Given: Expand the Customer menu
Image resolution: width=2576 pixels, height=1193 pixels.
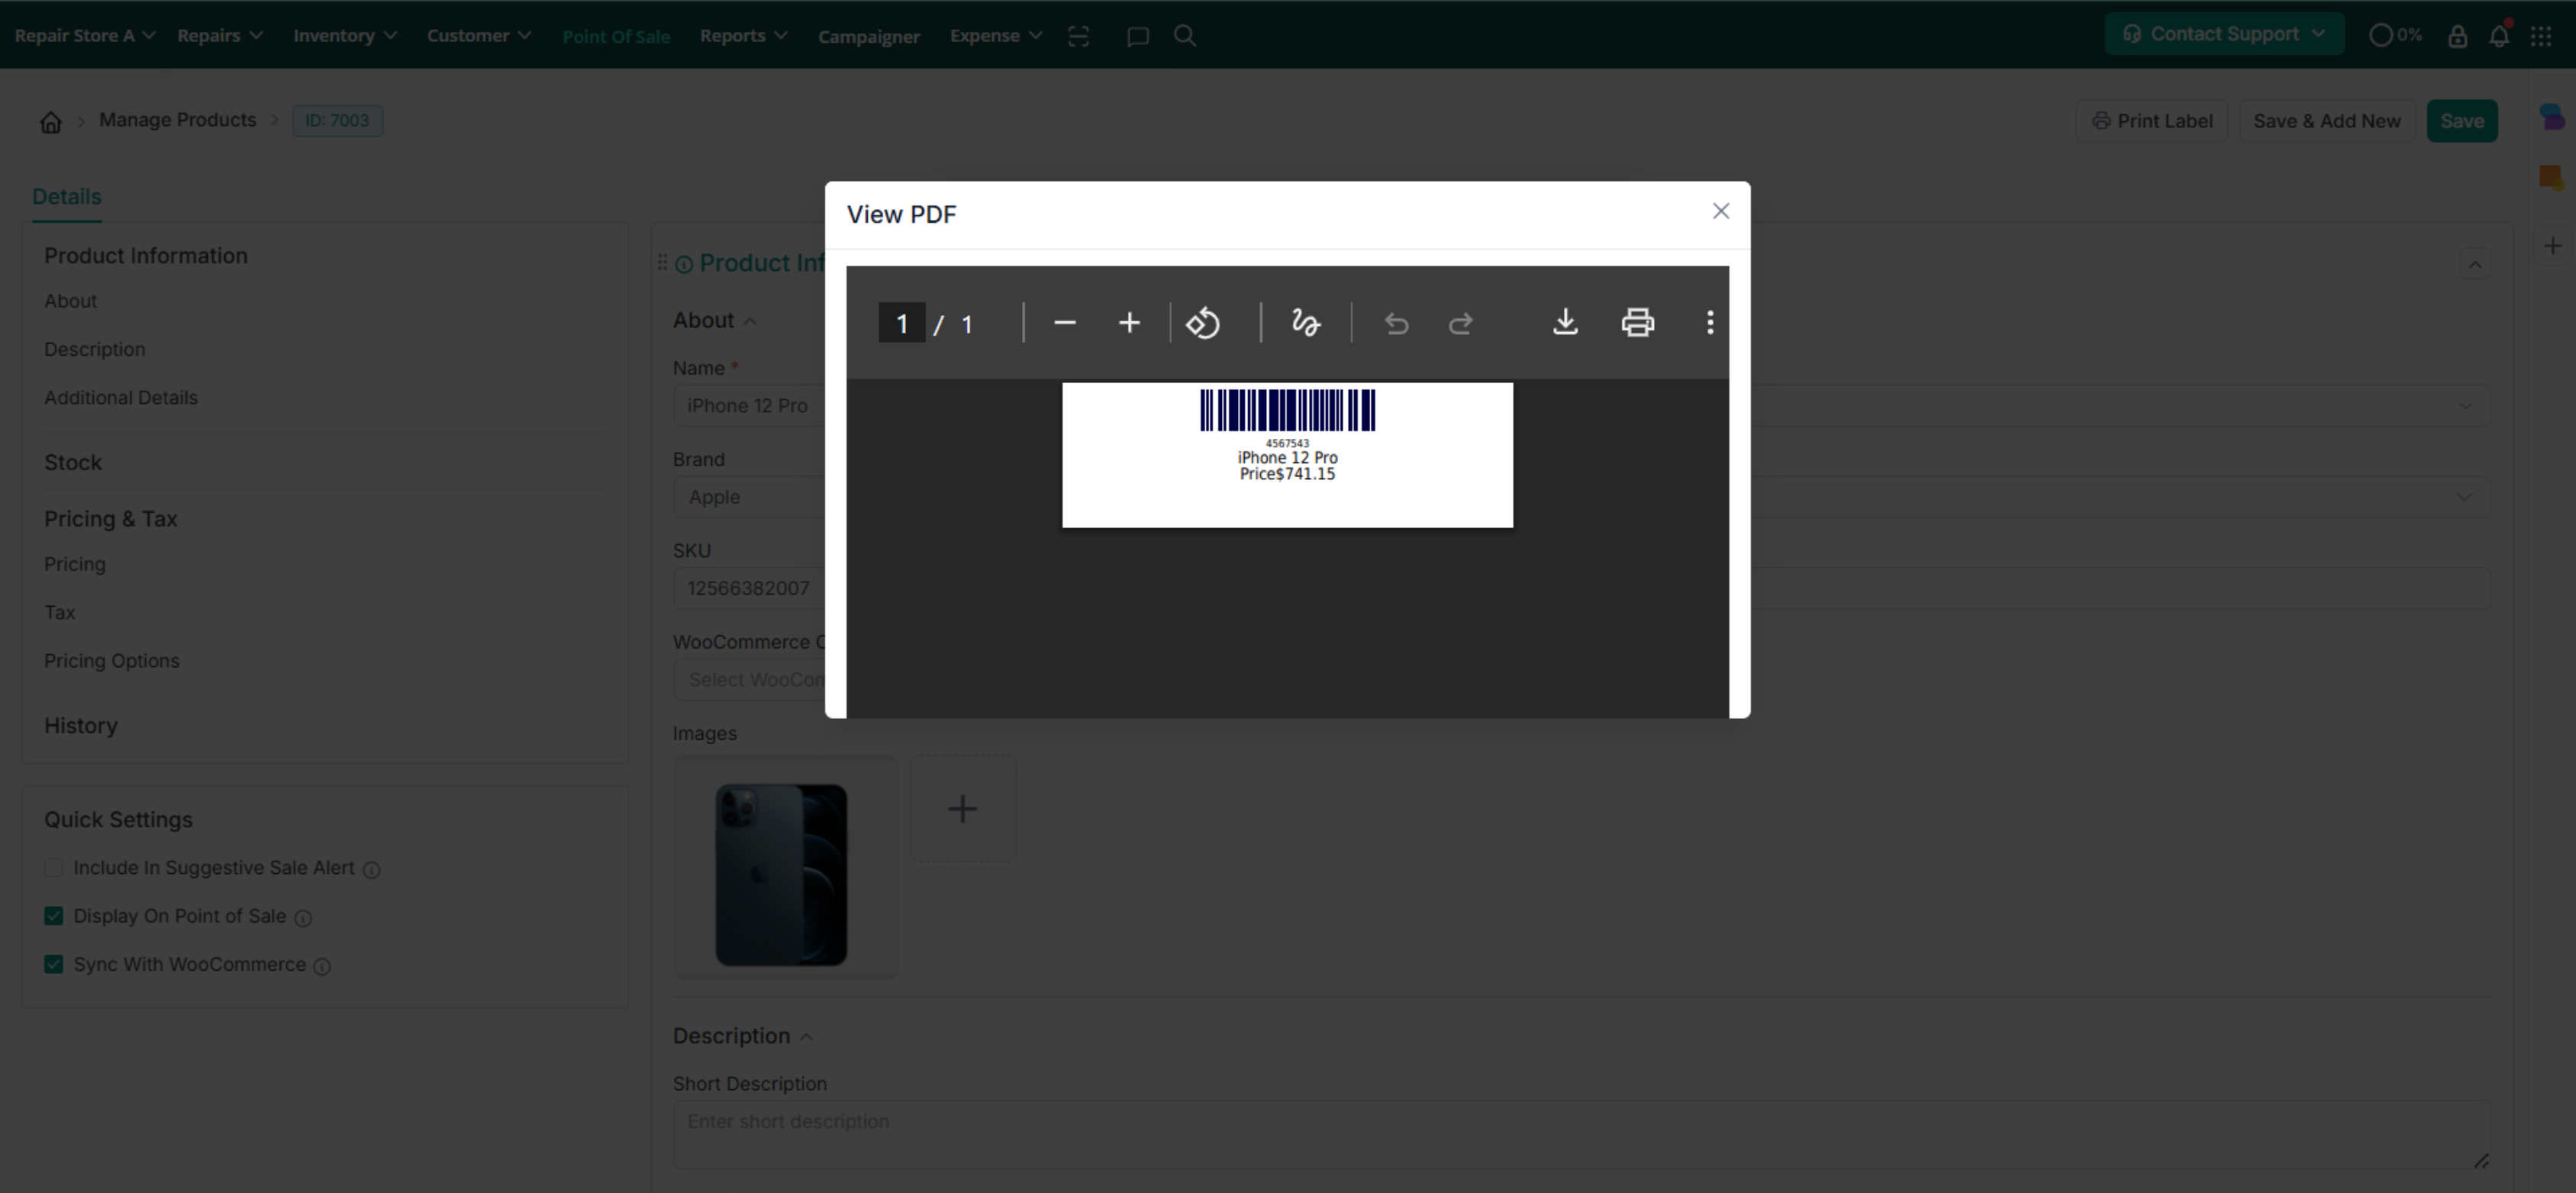Looking at the screenshot, I should [479, 36].
